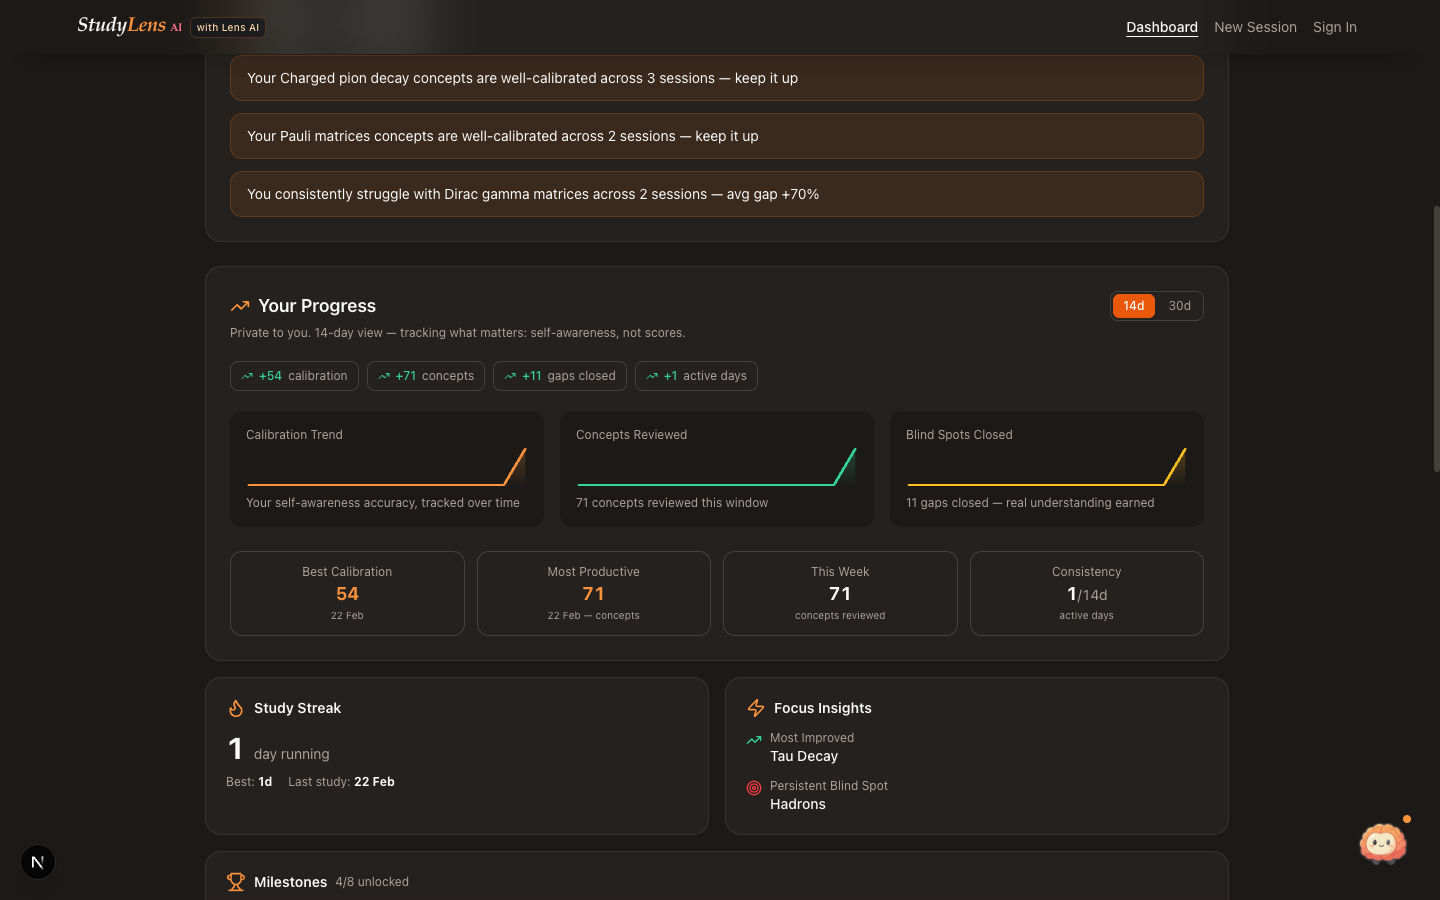Click the +71 concepts chip

pos(426,376)
